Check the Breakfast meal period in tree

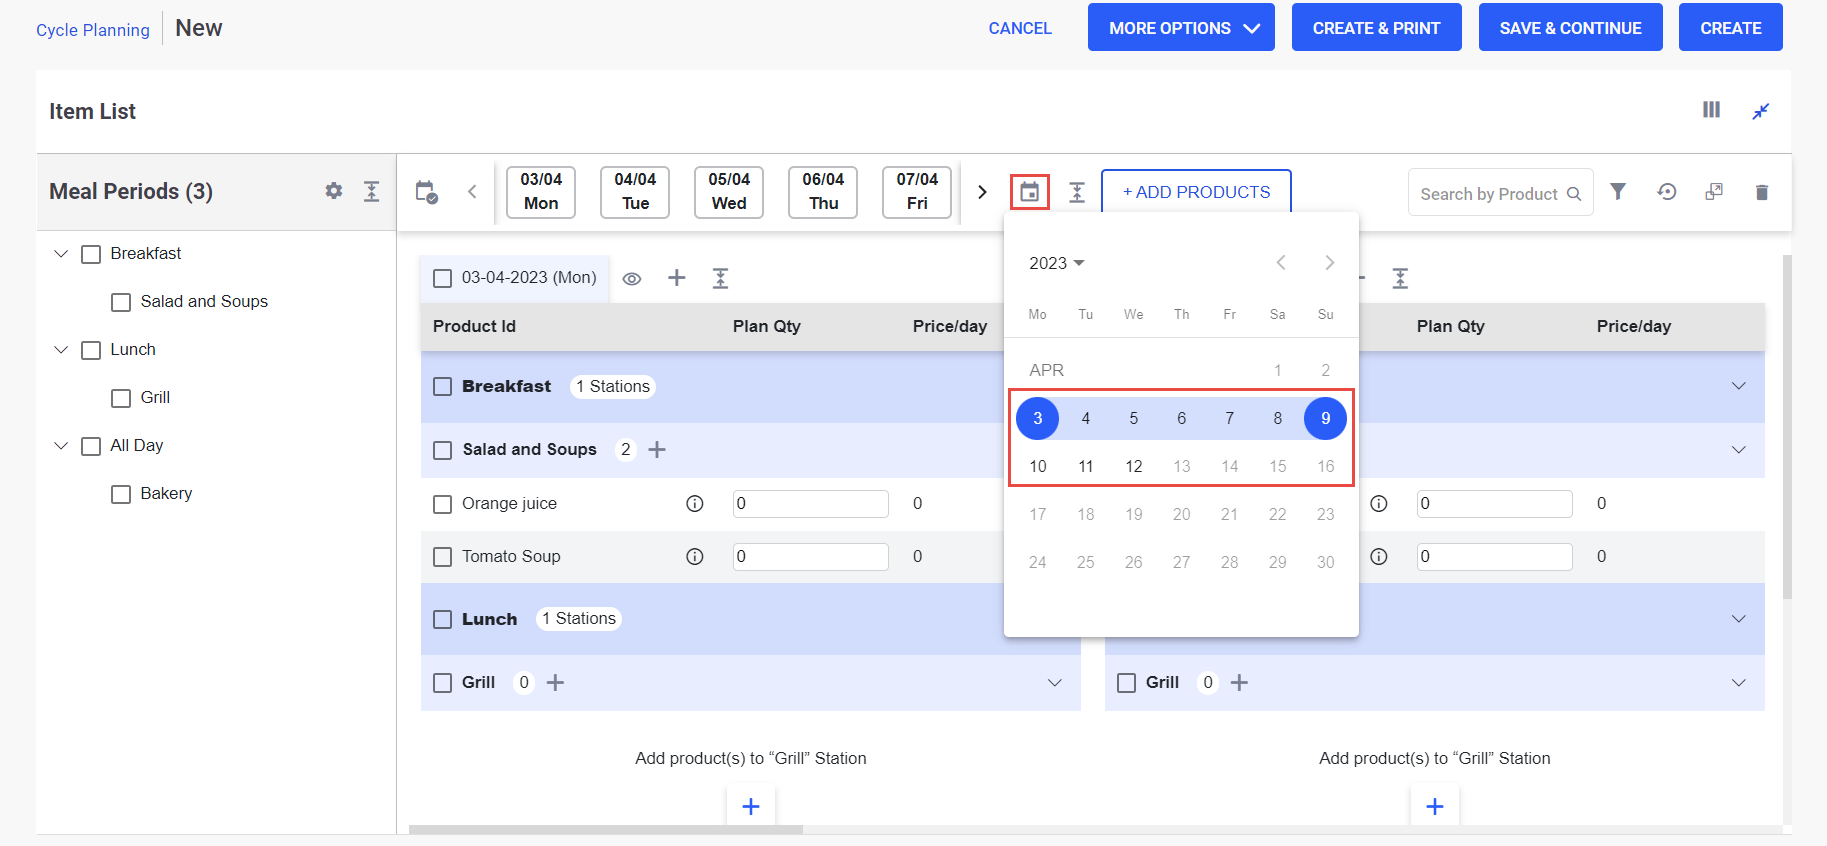[91, 254]
